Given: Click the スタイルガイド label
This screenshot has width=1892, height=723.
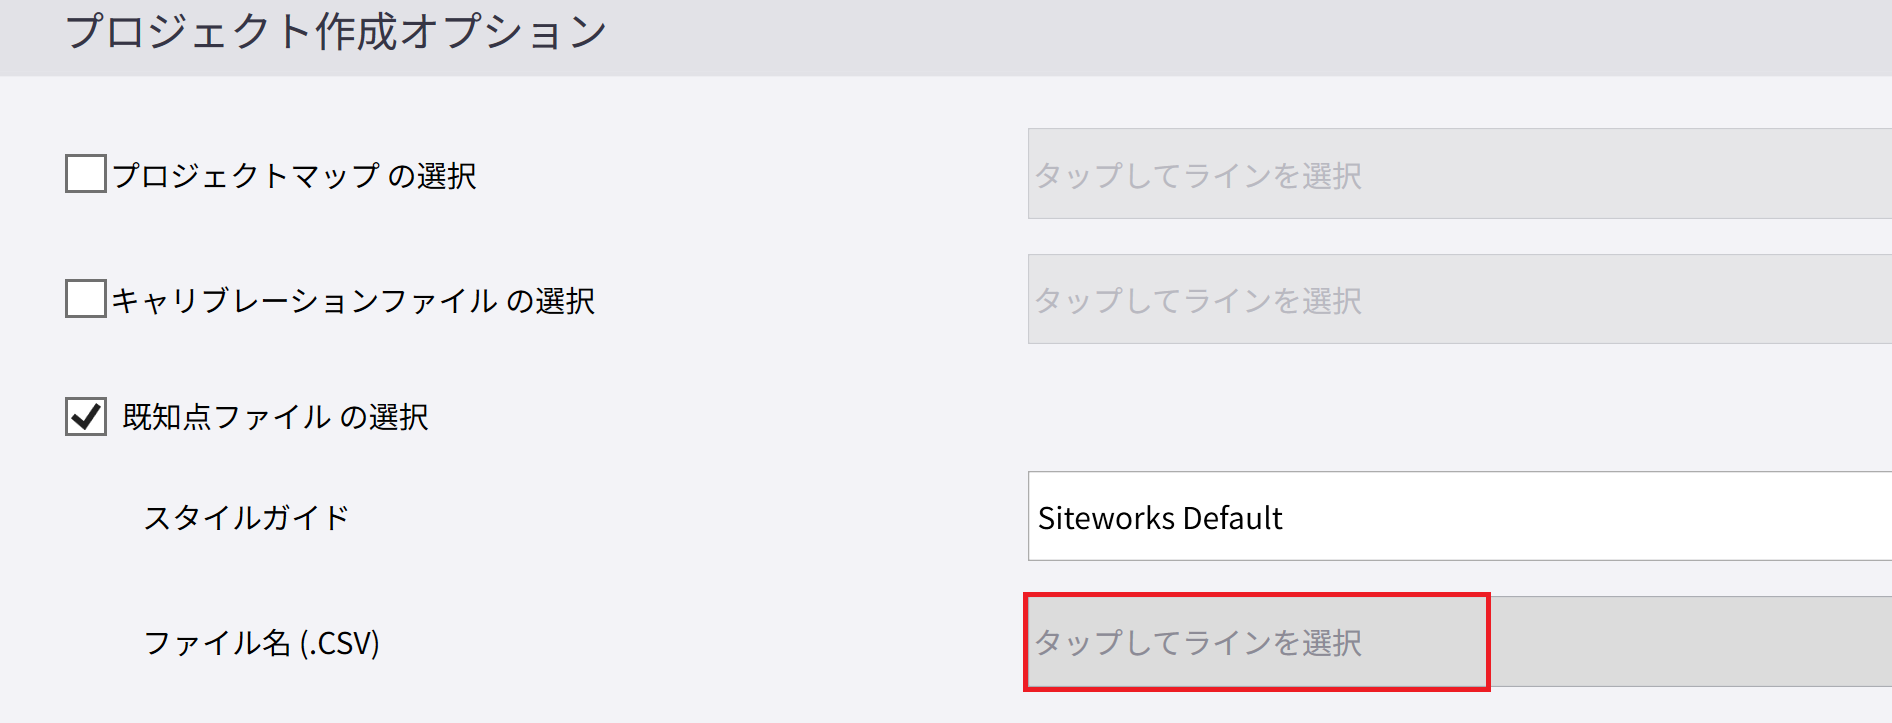Looking at the screenshot, I should coord(246,518).
